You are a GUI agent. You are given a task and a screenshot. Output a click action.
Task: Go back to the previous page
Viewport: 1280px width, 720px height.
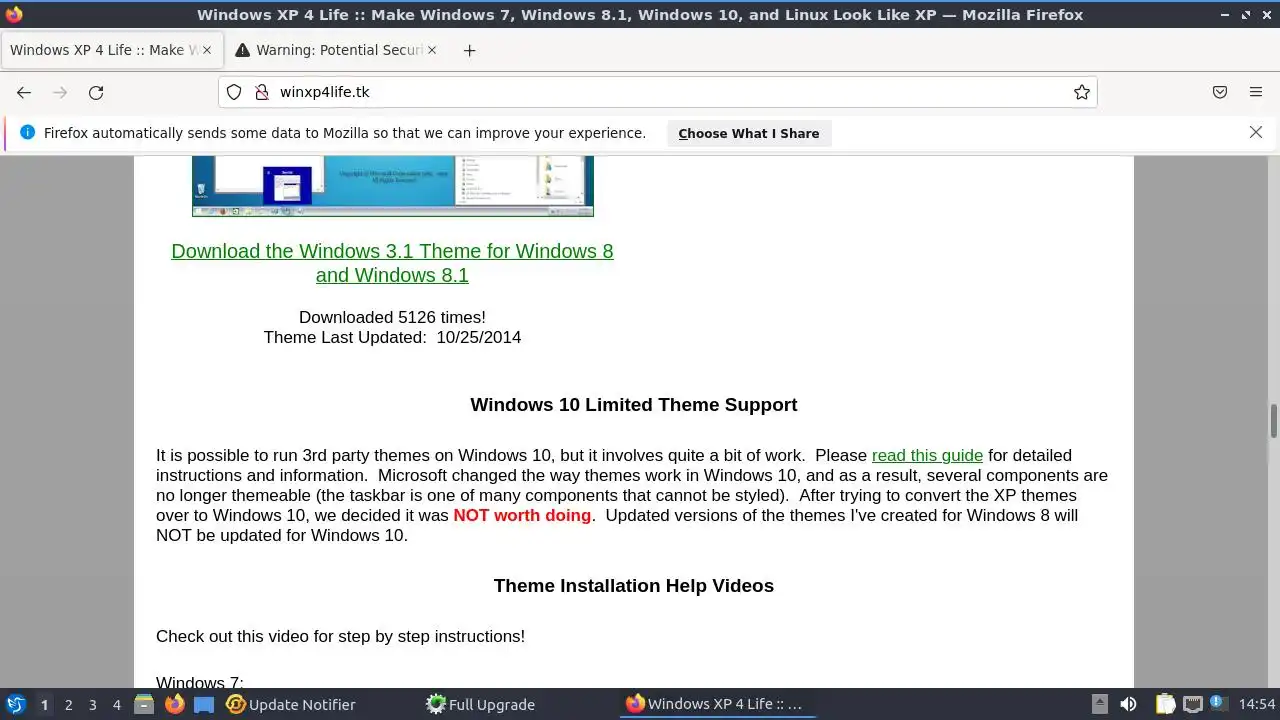[x=24, y=92]
